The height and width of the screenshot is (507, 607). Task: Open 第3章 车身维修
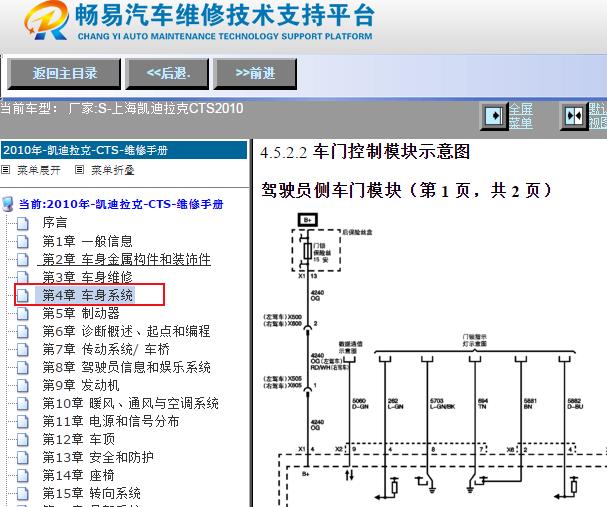coord(87,277)
